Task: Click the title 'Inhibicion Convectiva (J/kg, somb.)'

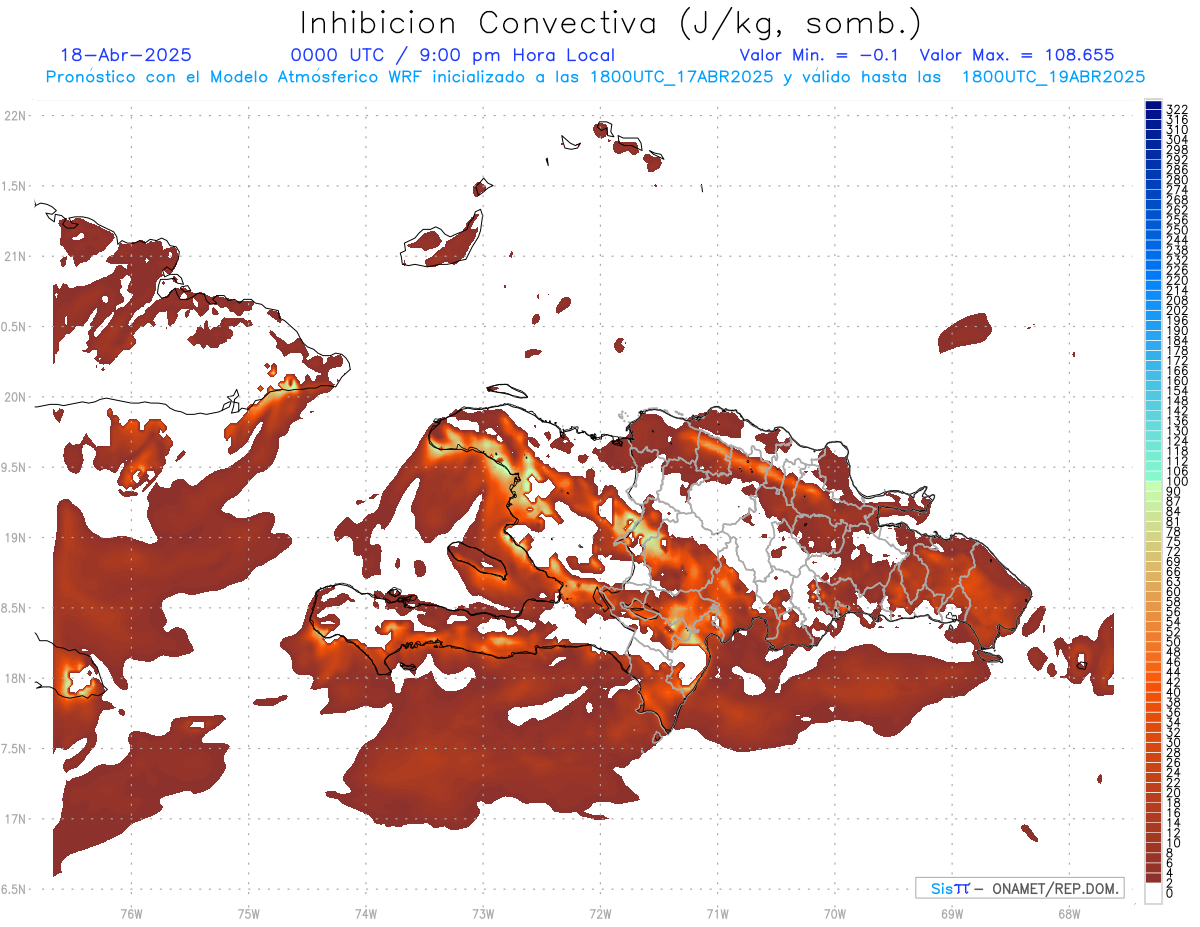Action: 611,23
